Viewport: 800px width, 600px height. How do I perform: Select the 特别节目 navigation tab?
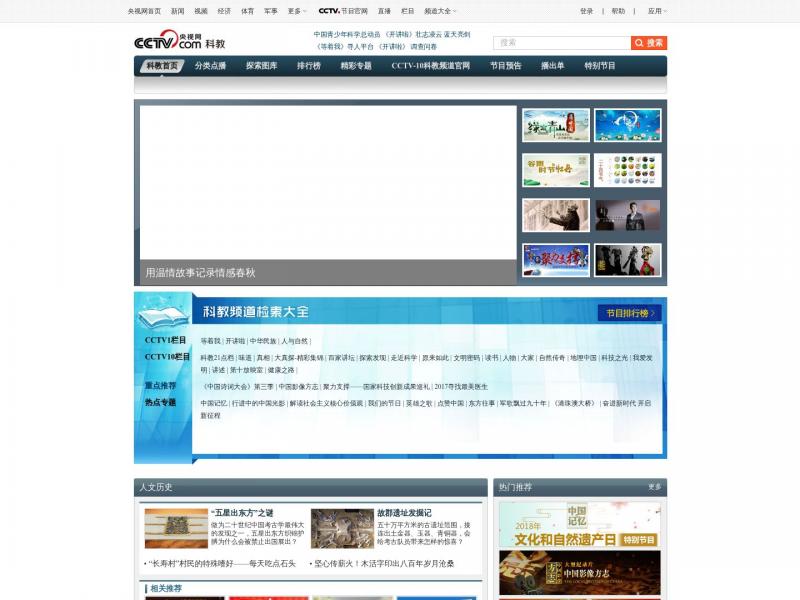pyautogui.click(x=599, y=66)
